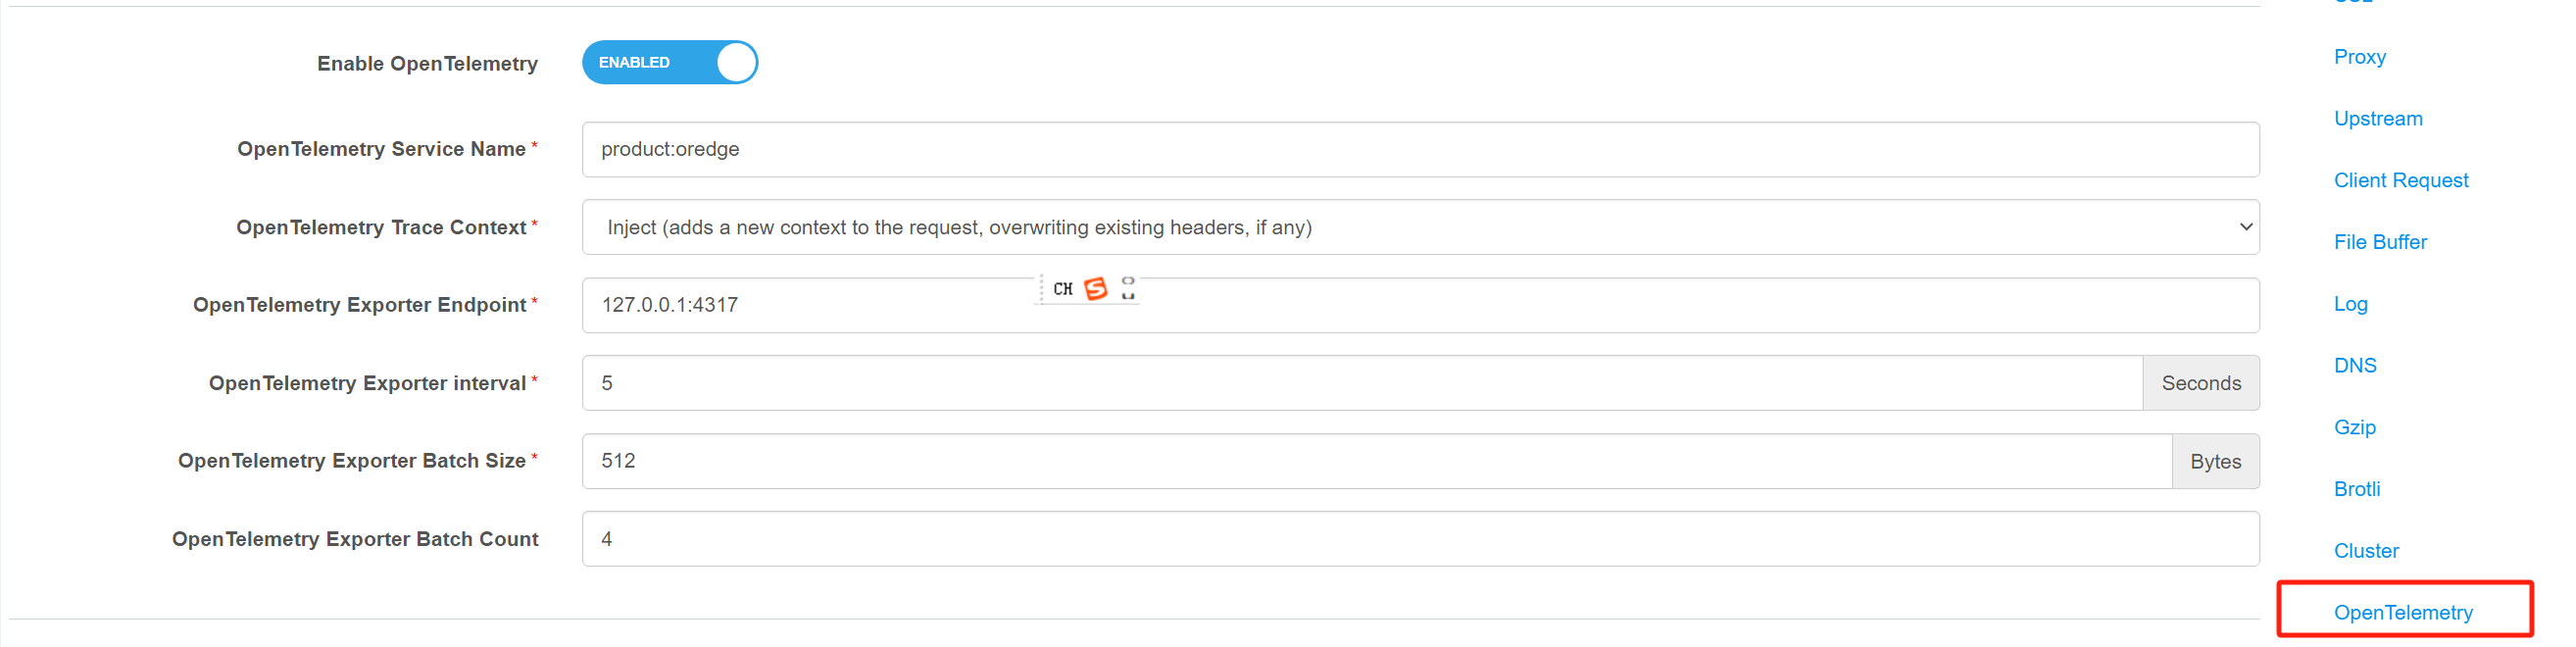Click the Sogou S input method icon

point(1096,289)
